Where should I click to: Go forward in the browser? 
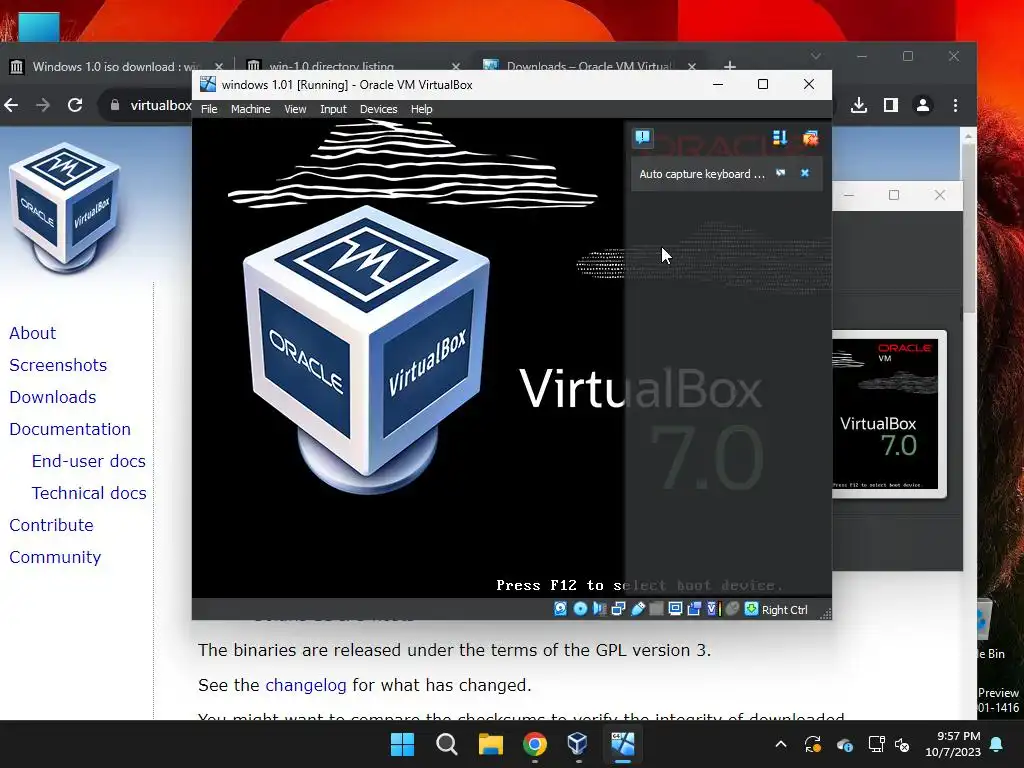point(43,105)
